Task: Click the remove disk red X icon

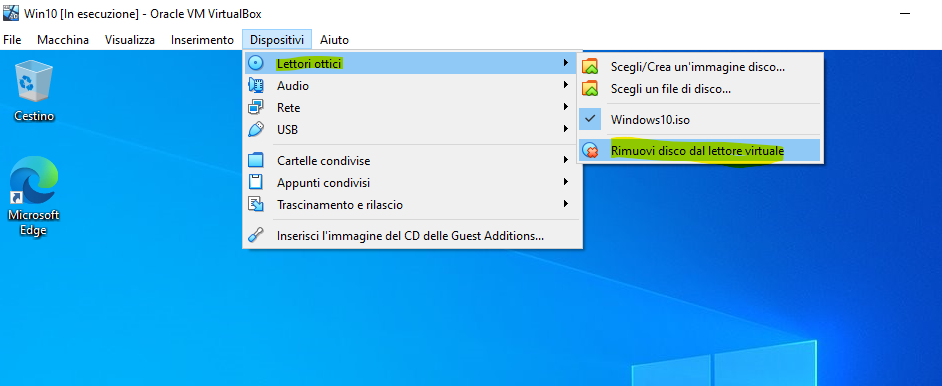Action: (x=591, y=151)
